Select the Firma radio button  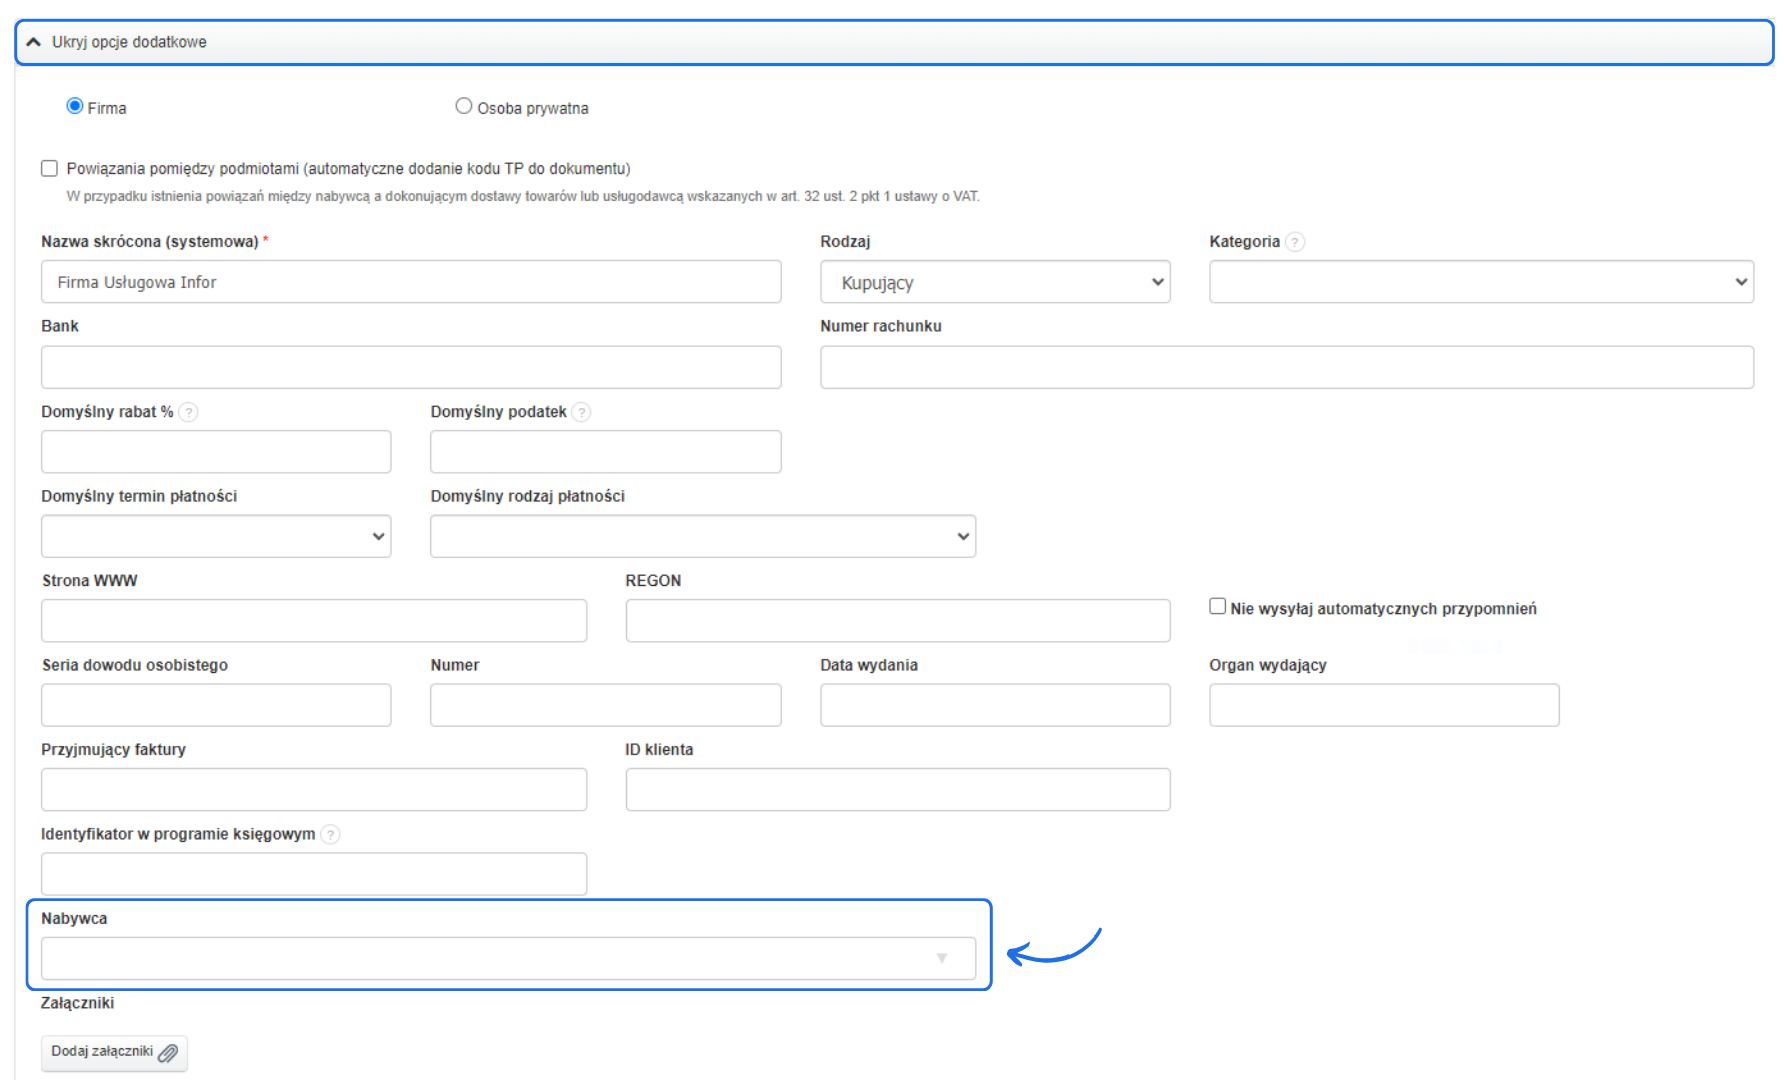click(75, 106)
